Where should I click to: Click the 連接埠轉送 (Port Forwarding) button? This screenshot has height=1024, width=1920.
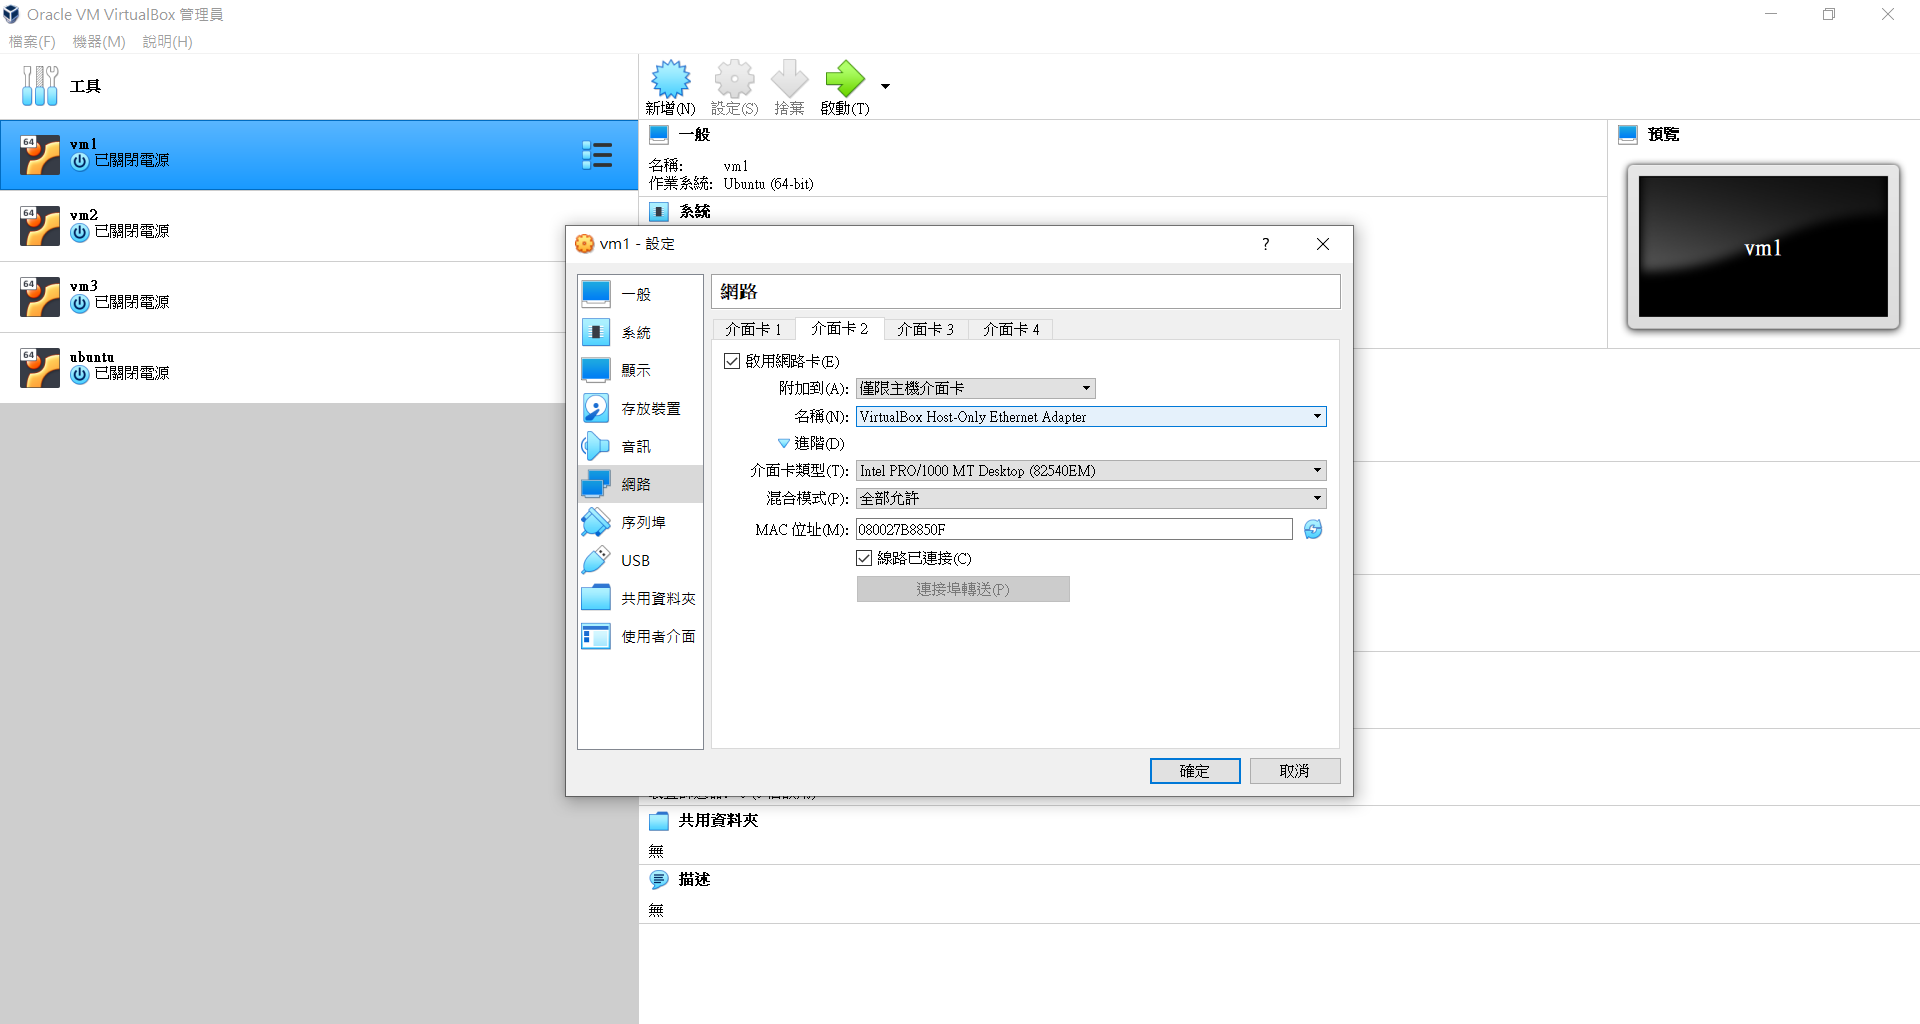[963, 589]
